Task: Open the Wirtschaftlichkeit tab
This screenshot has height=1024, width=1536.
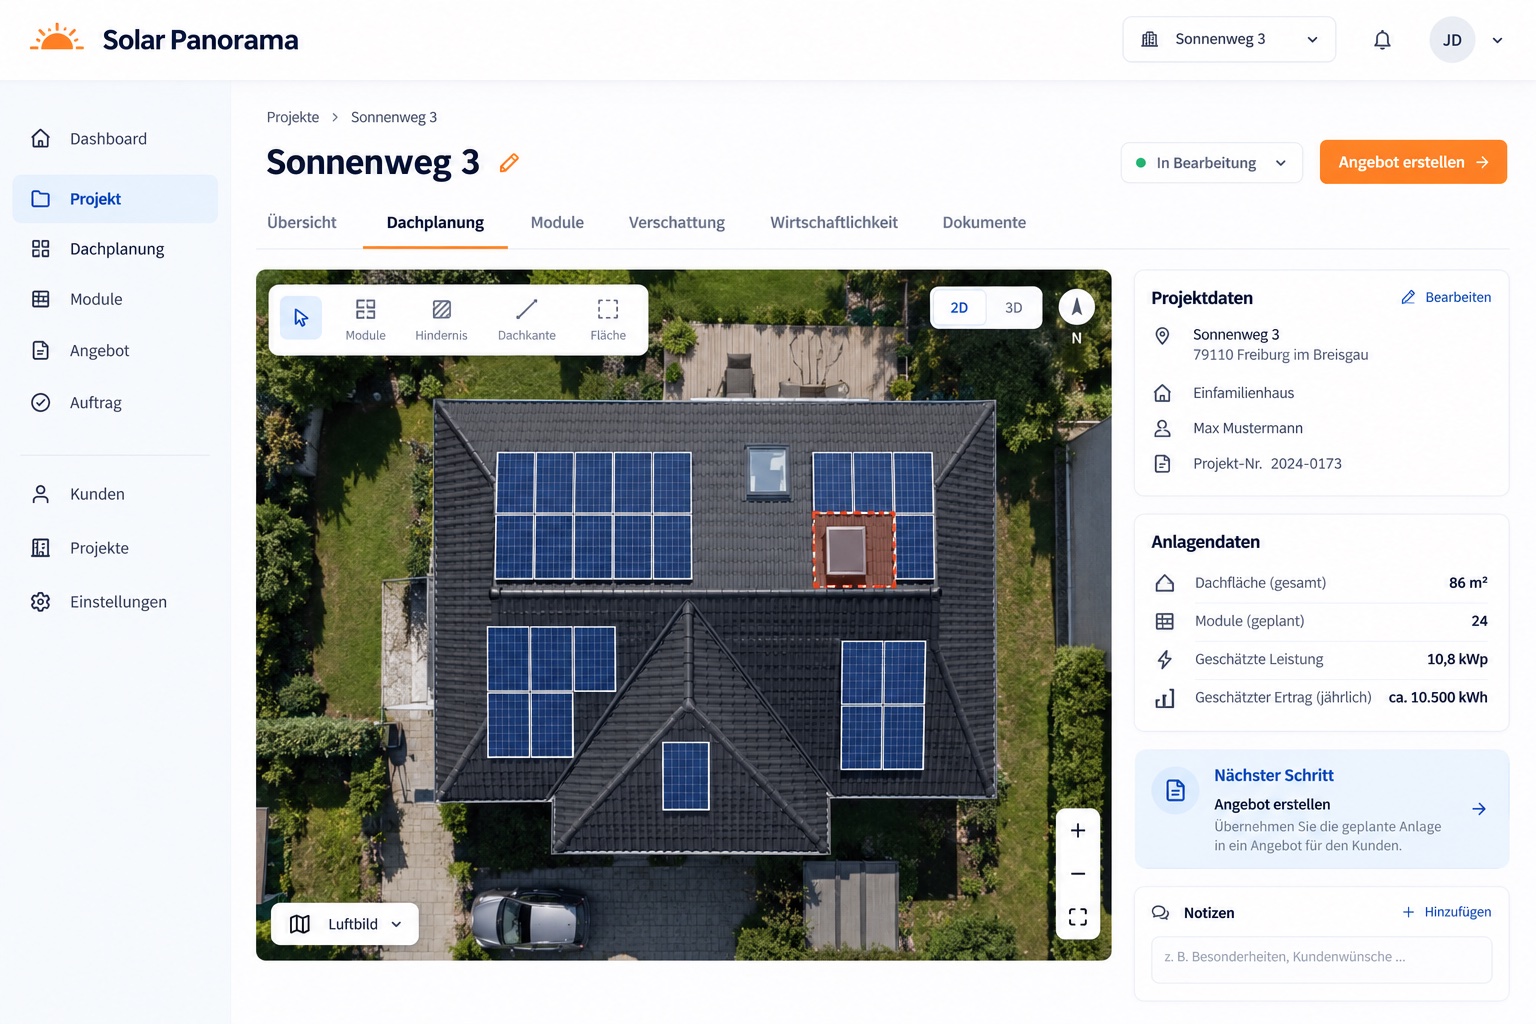Action: tap(834, 222)
